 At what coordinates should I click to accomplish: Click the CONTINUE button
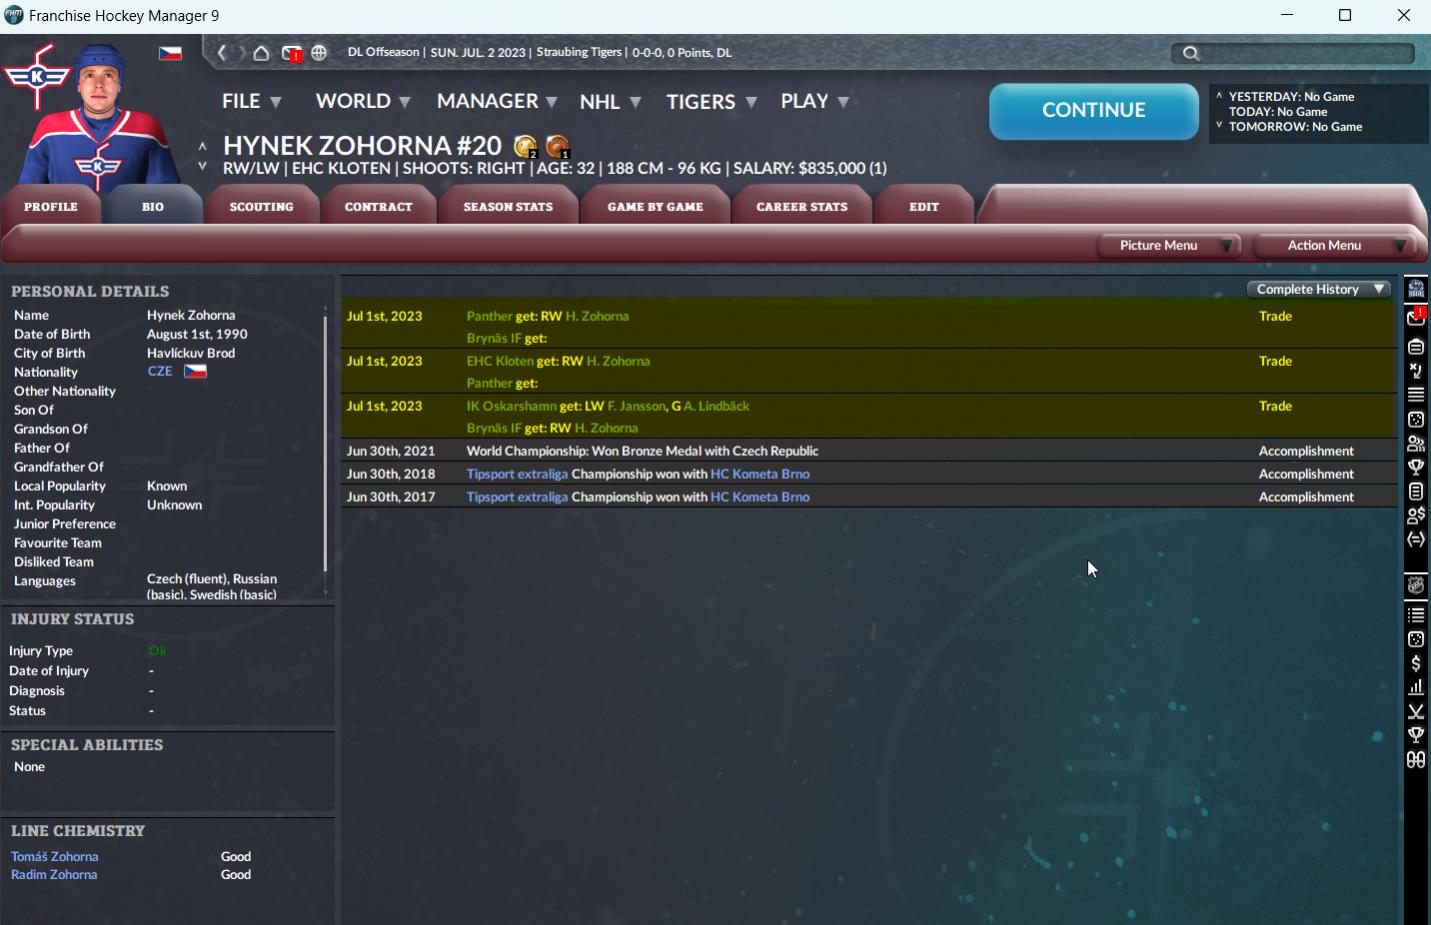[x=1094, y=110]
